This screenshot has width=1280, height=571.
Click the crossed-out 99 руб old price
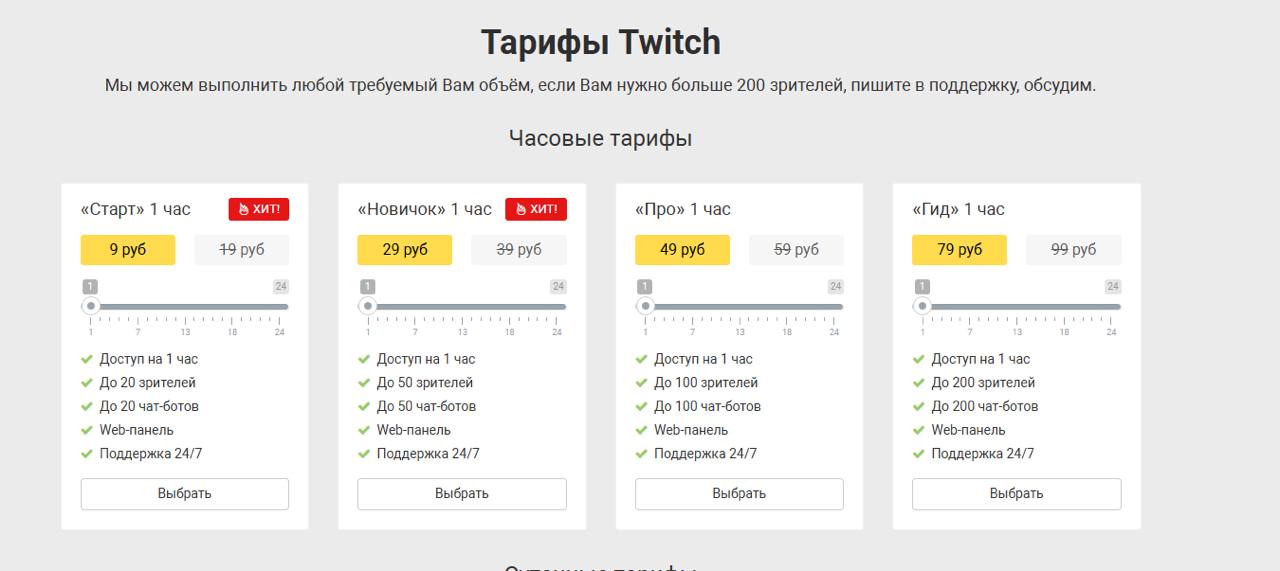tap(1073, 250)
